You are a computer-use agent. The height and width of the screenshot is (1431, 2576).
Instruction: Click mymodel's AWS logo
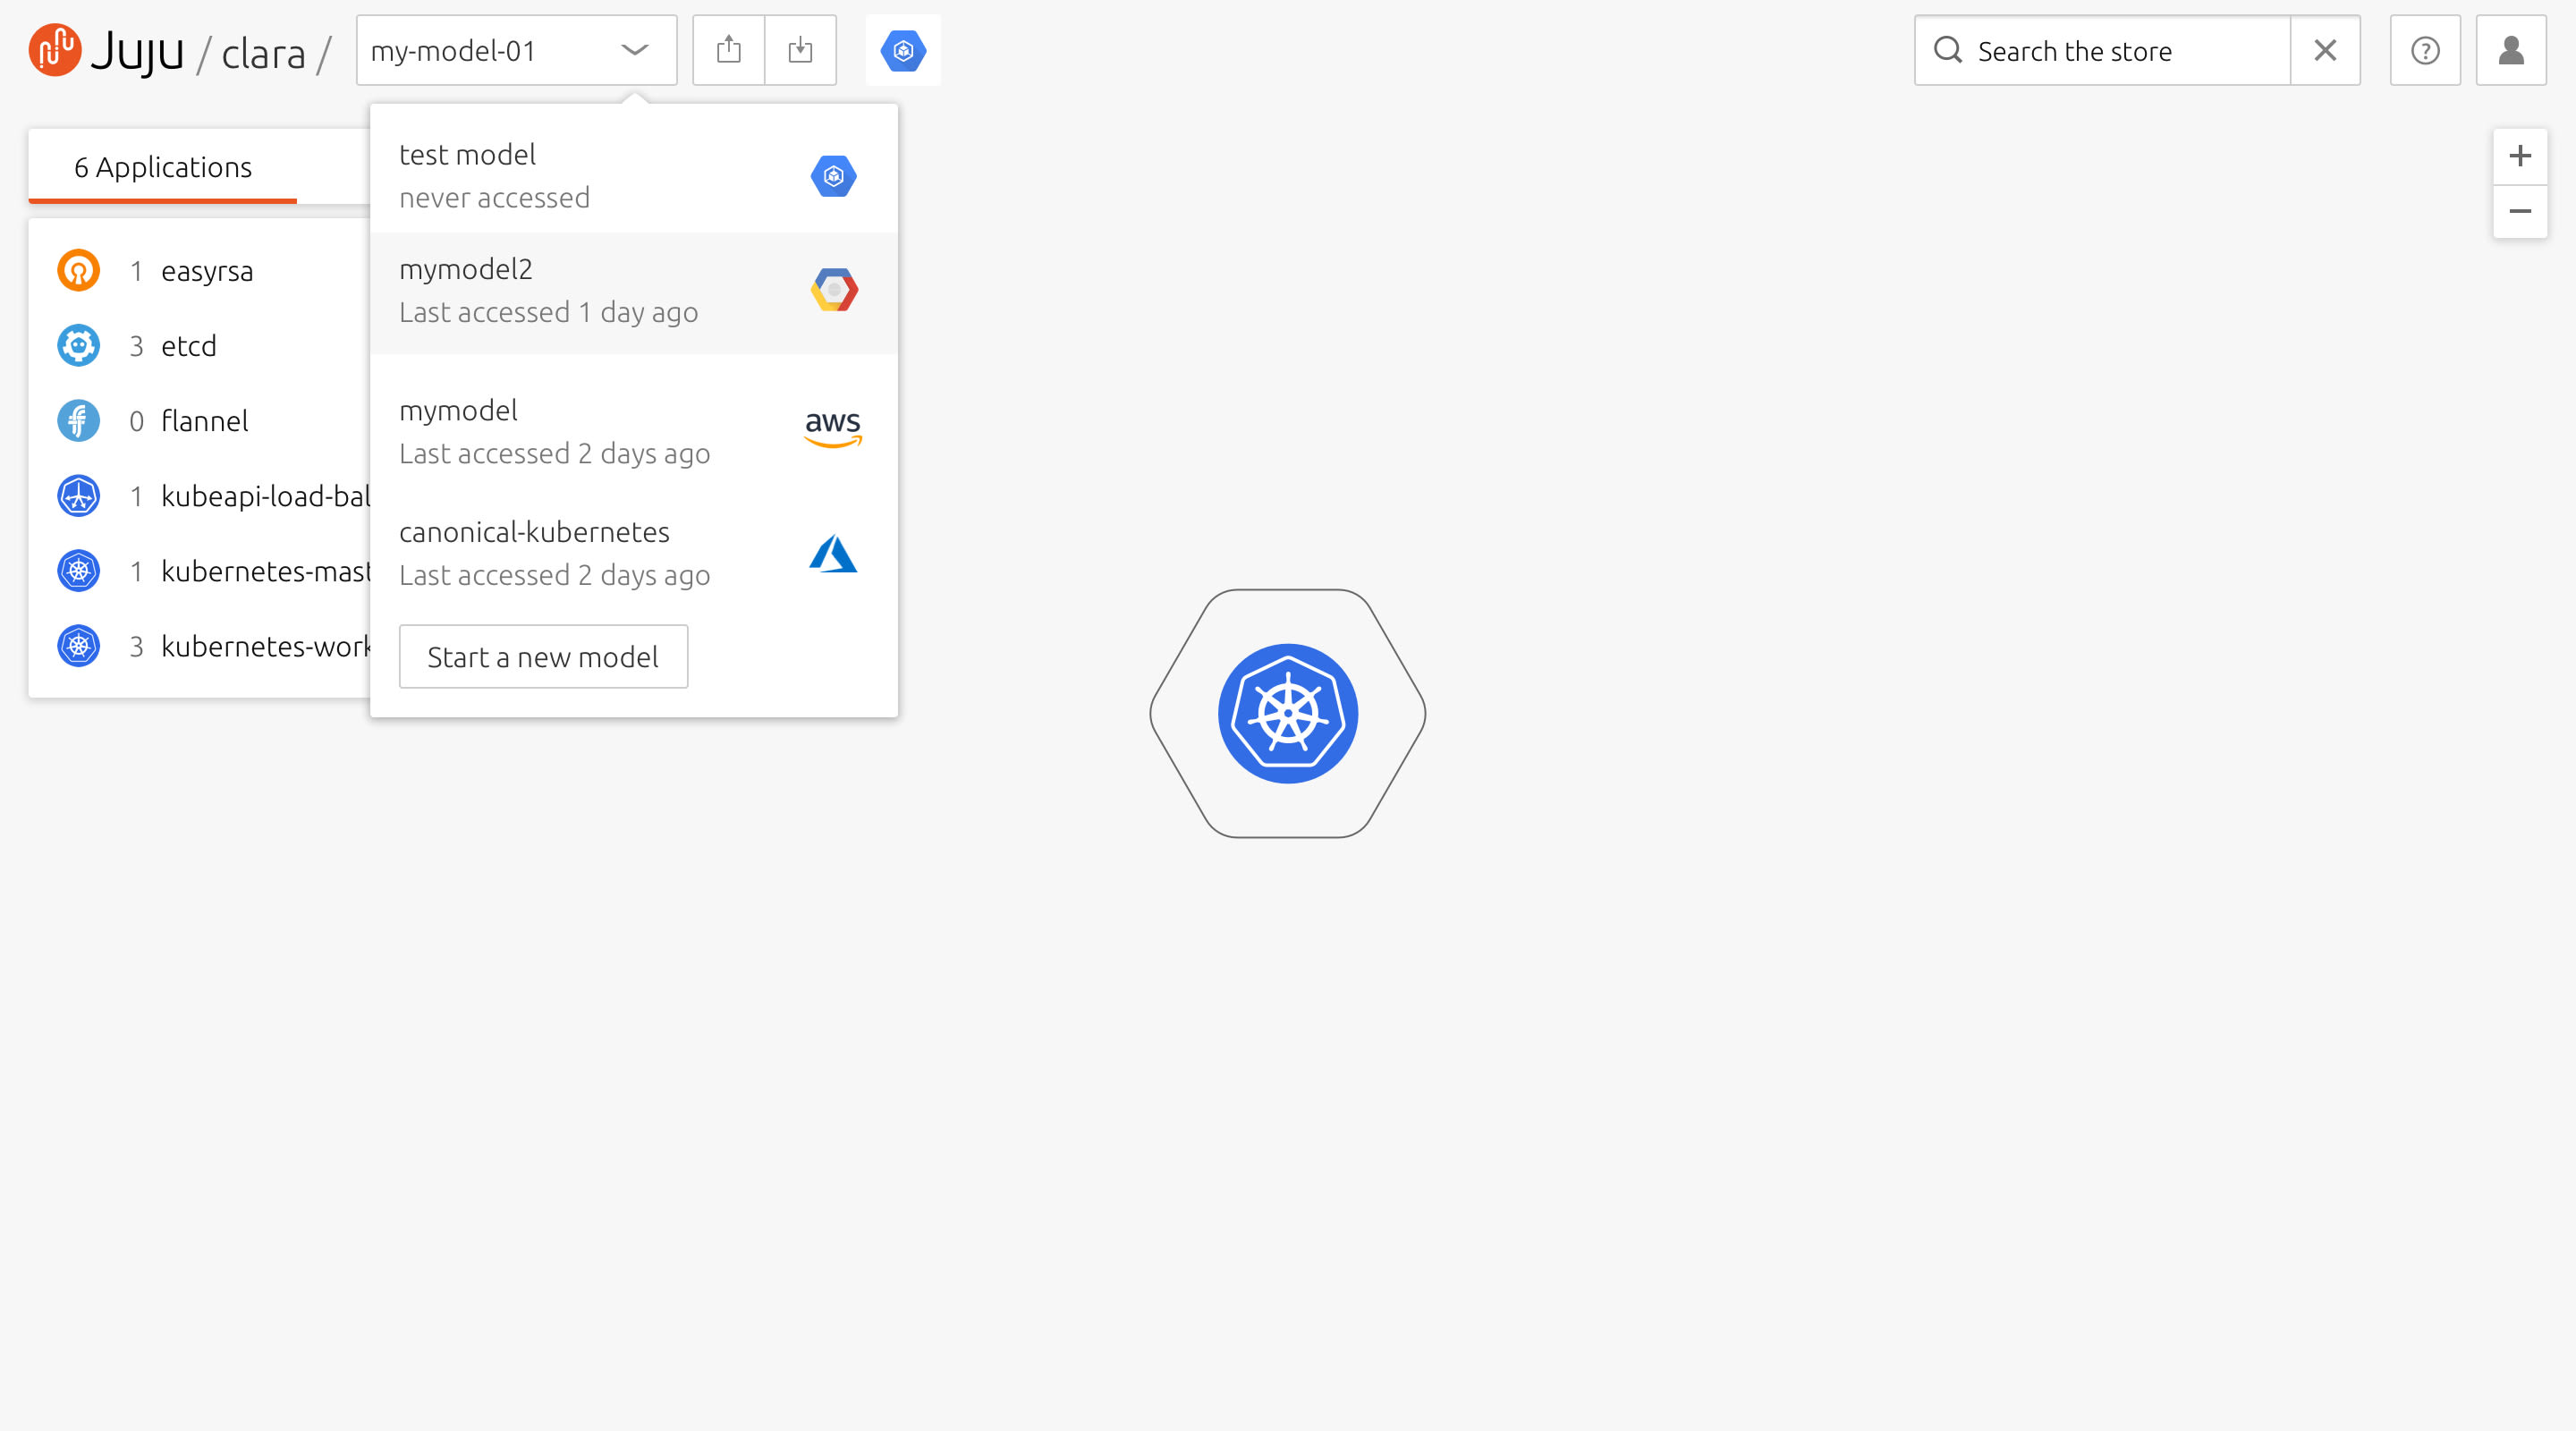coord(833,429)
